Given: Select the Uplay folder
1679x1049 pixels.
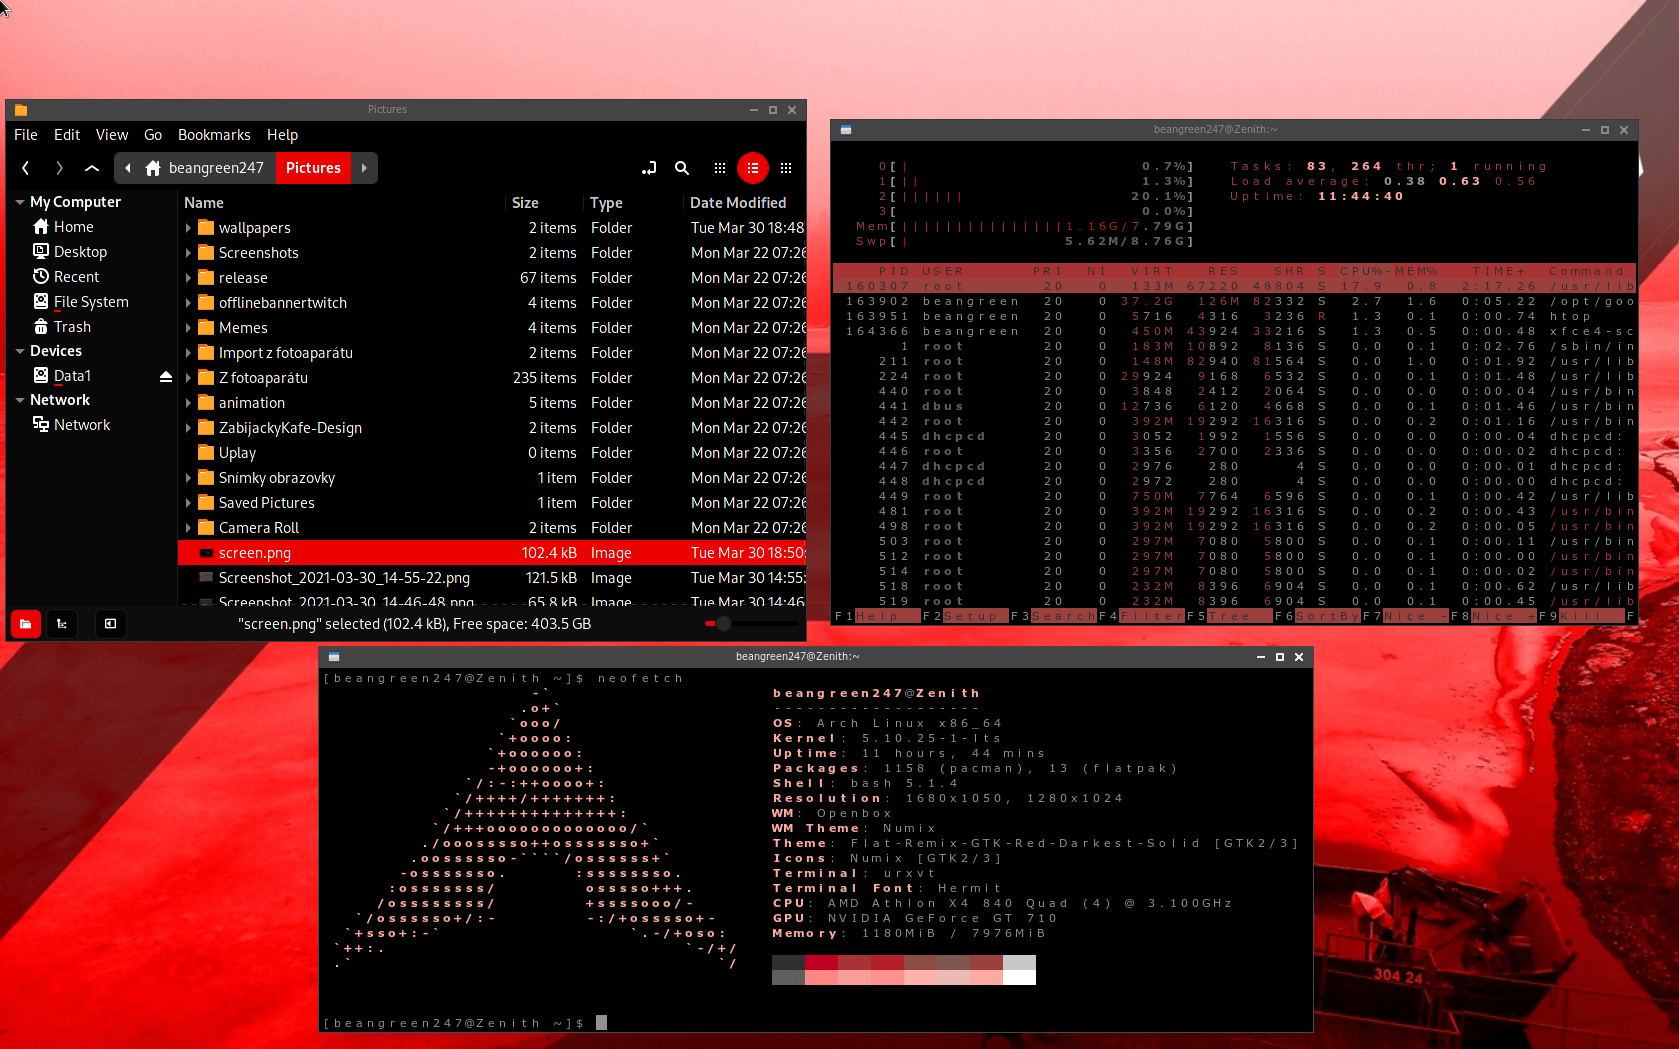Looking at the screenshot, I should 492,453.
